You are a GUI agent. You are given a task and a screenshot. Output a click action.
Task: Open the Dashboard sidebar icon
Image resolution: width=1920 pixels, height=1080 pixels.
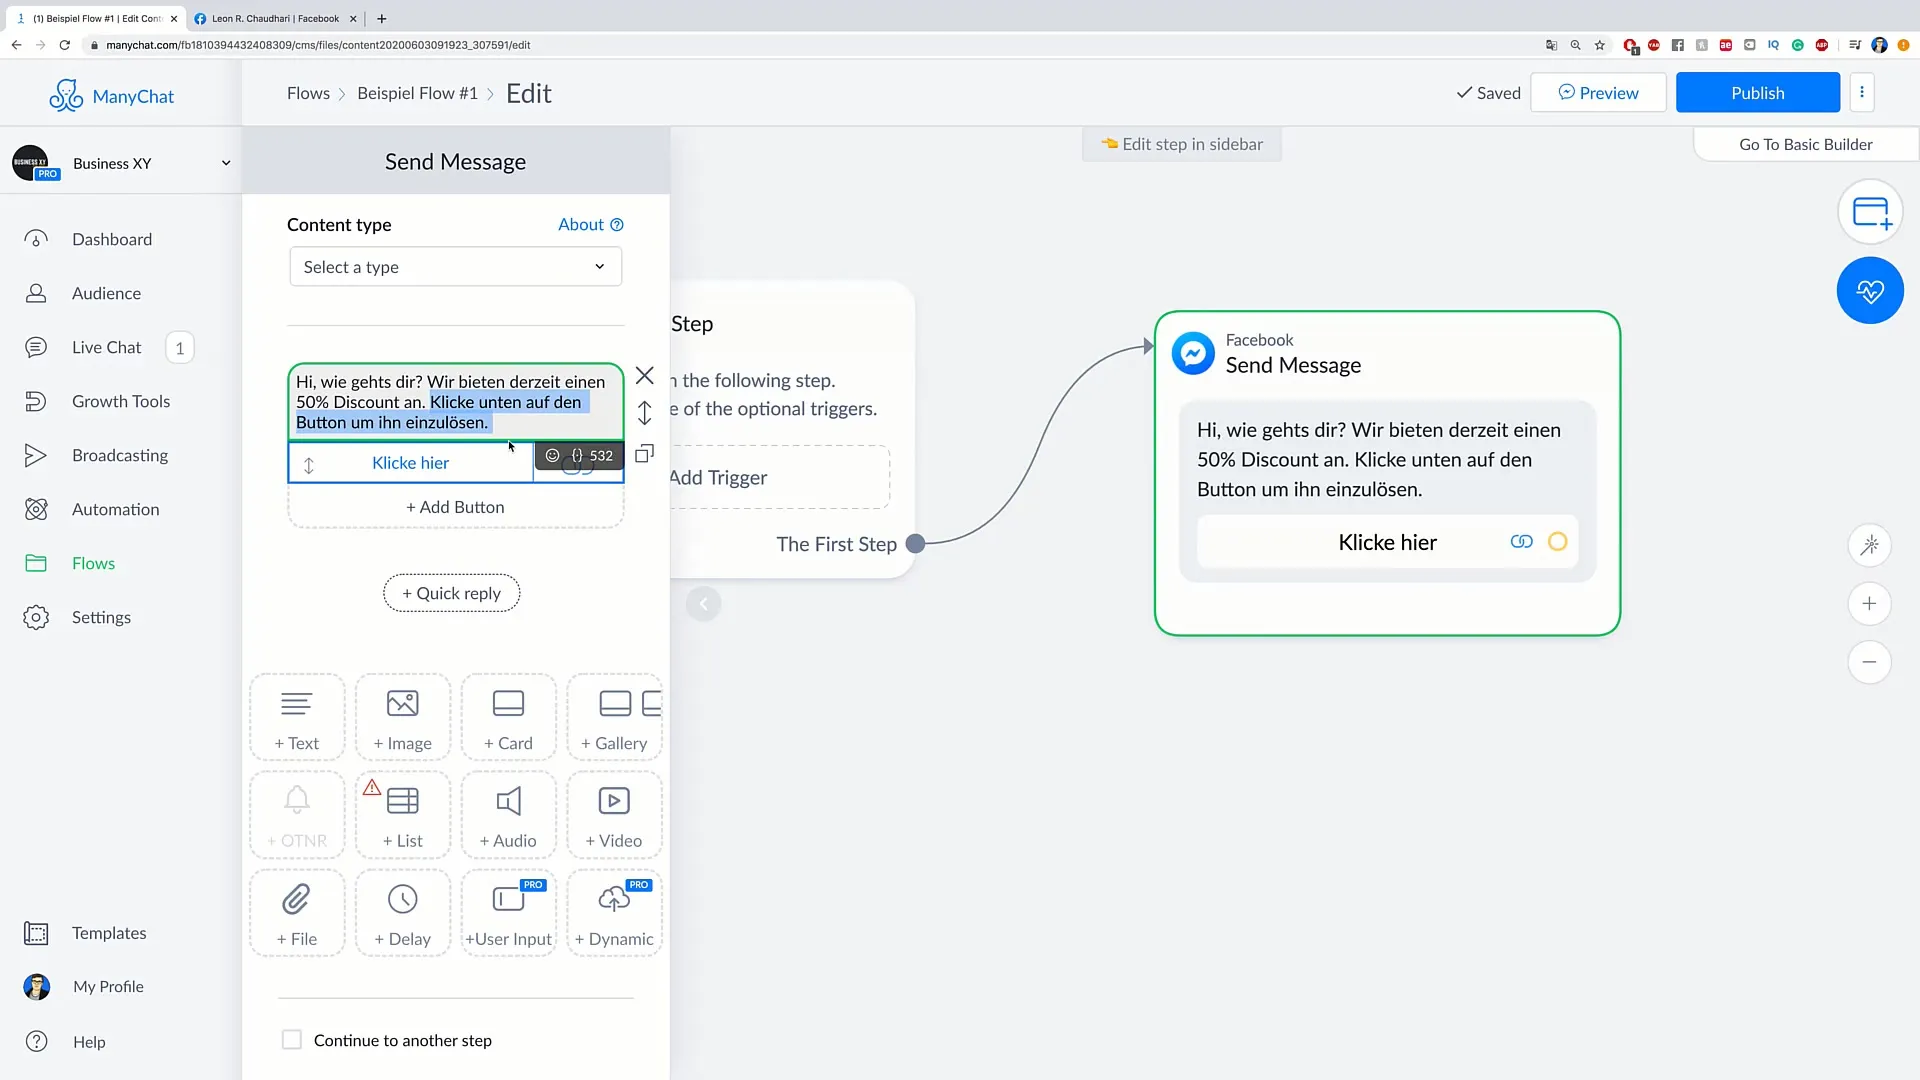36,239
